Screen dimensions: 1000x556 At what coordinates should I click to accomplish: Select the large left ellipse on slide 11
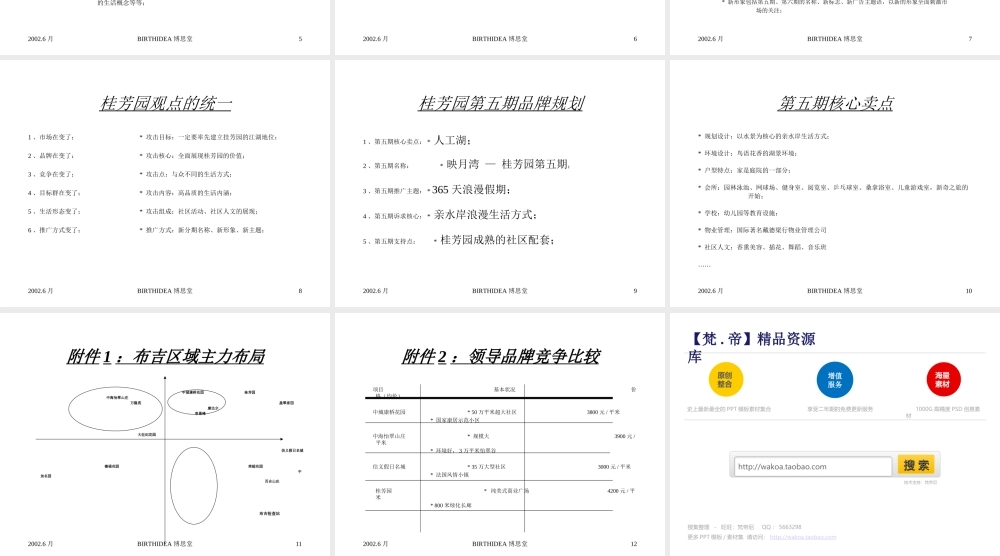pos(115,409)
